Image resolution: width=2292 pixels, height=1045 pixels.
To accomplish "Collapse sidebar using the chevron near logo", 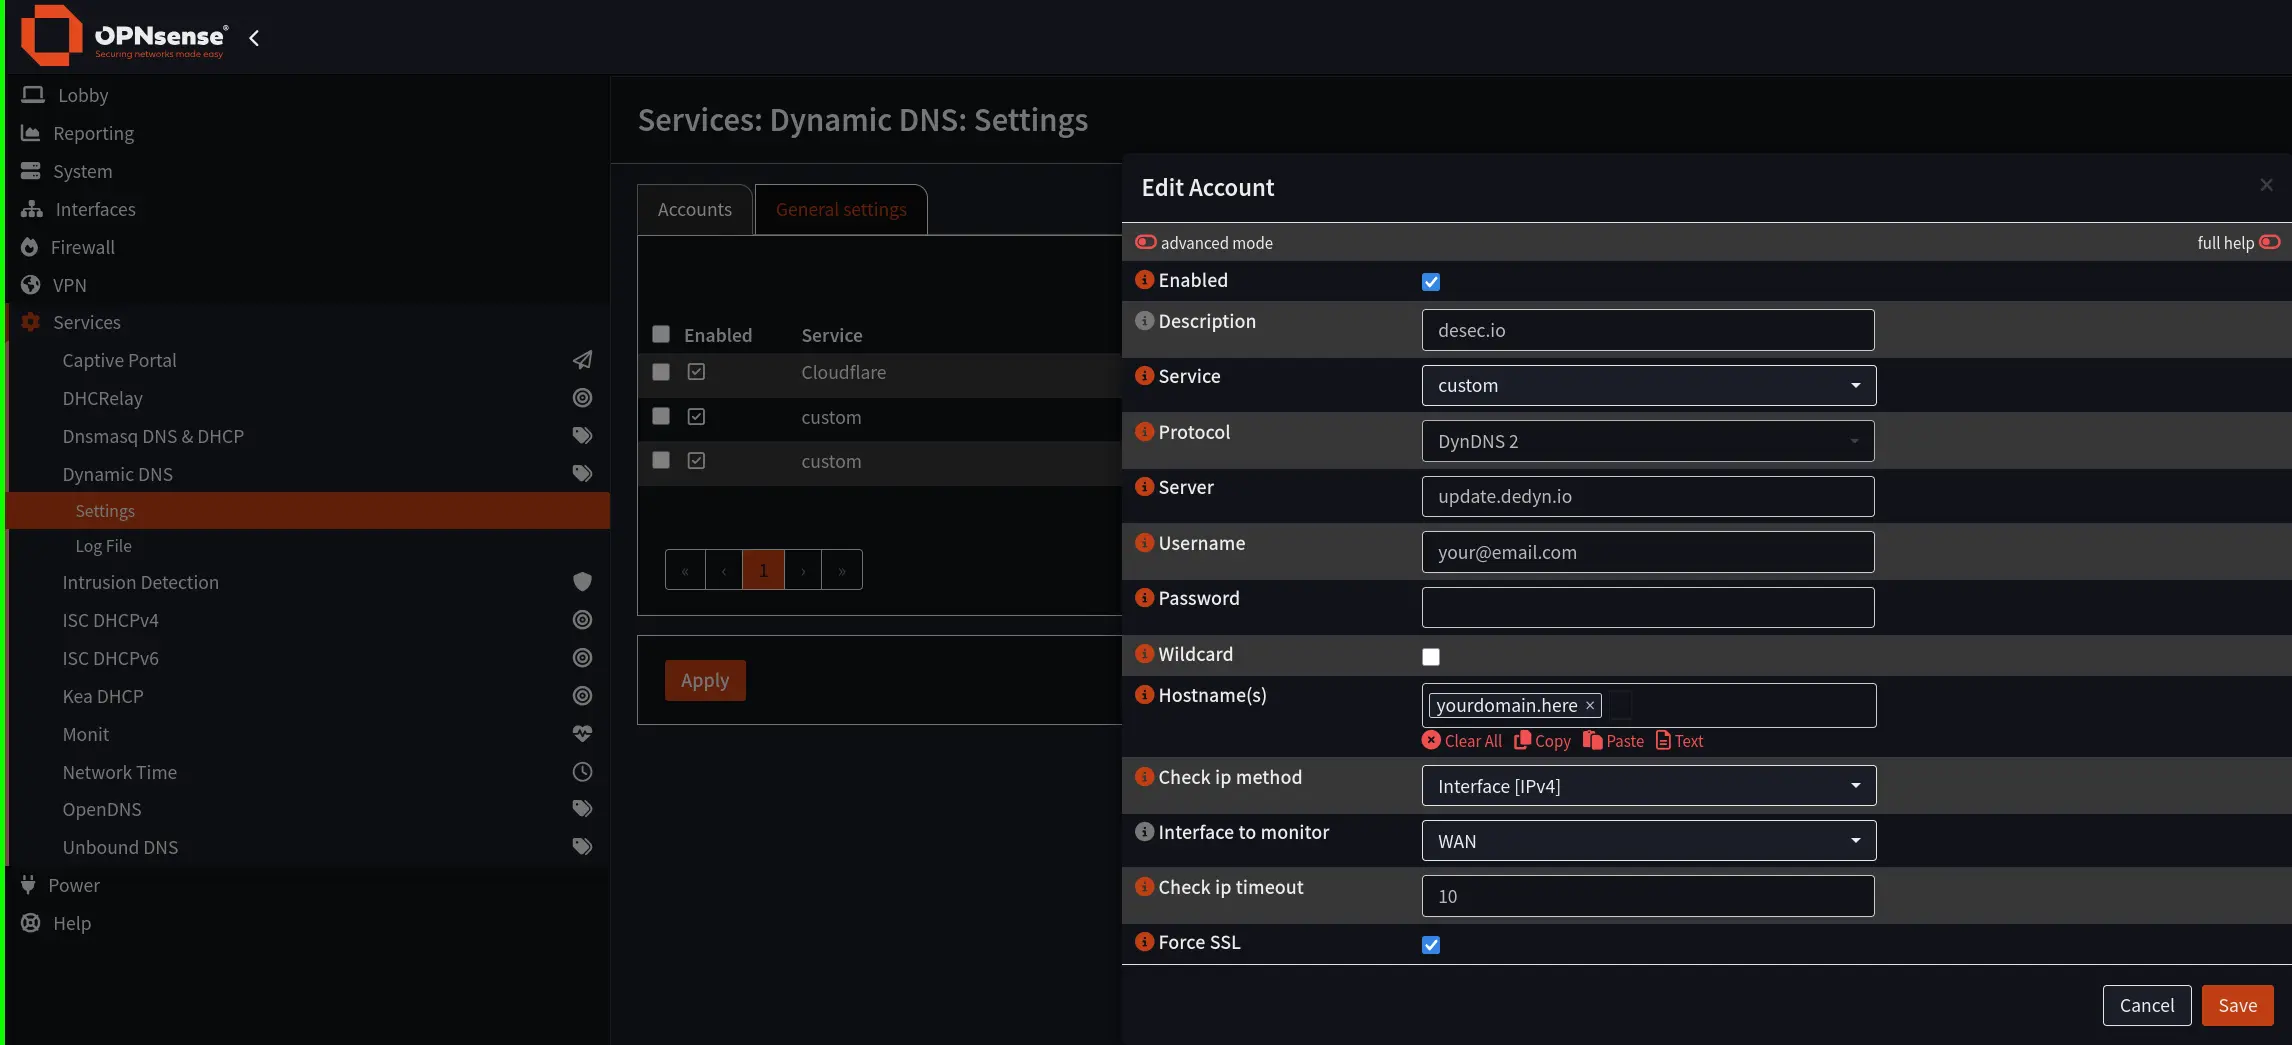I will 254,38.
